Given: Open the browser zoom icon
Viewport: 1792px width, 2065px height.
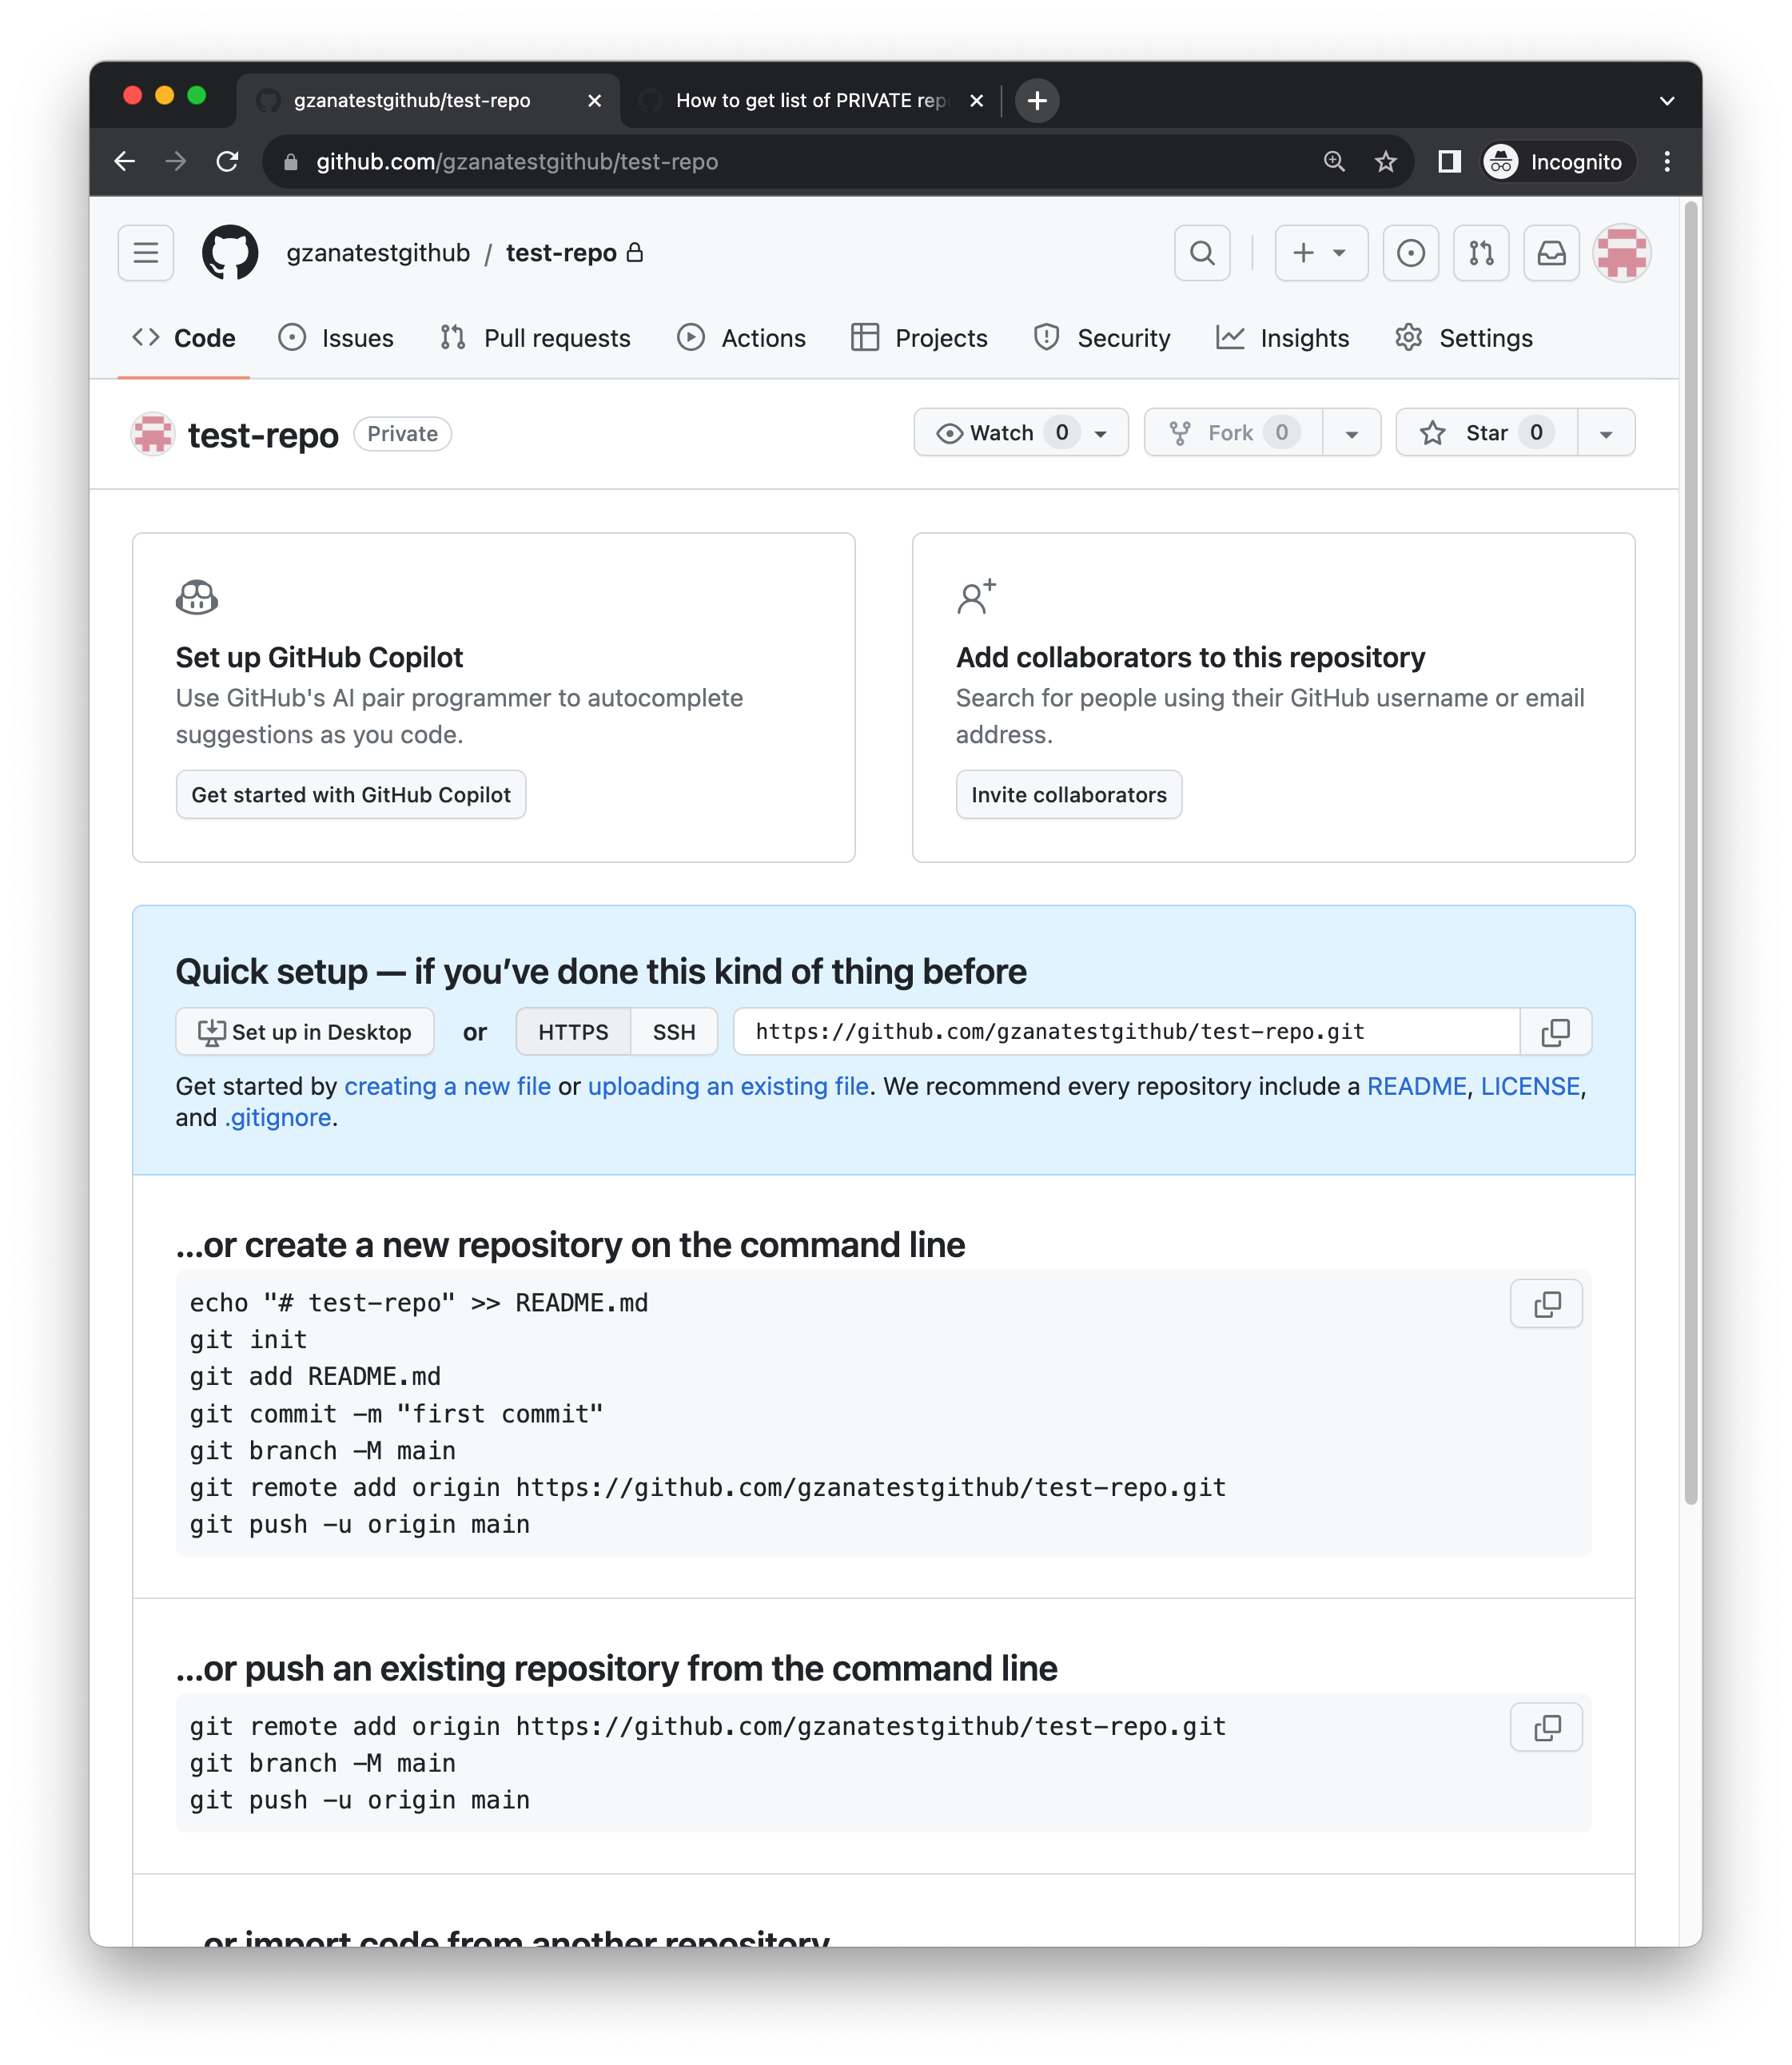Looking at the screenshot, I should (1334, 161).
